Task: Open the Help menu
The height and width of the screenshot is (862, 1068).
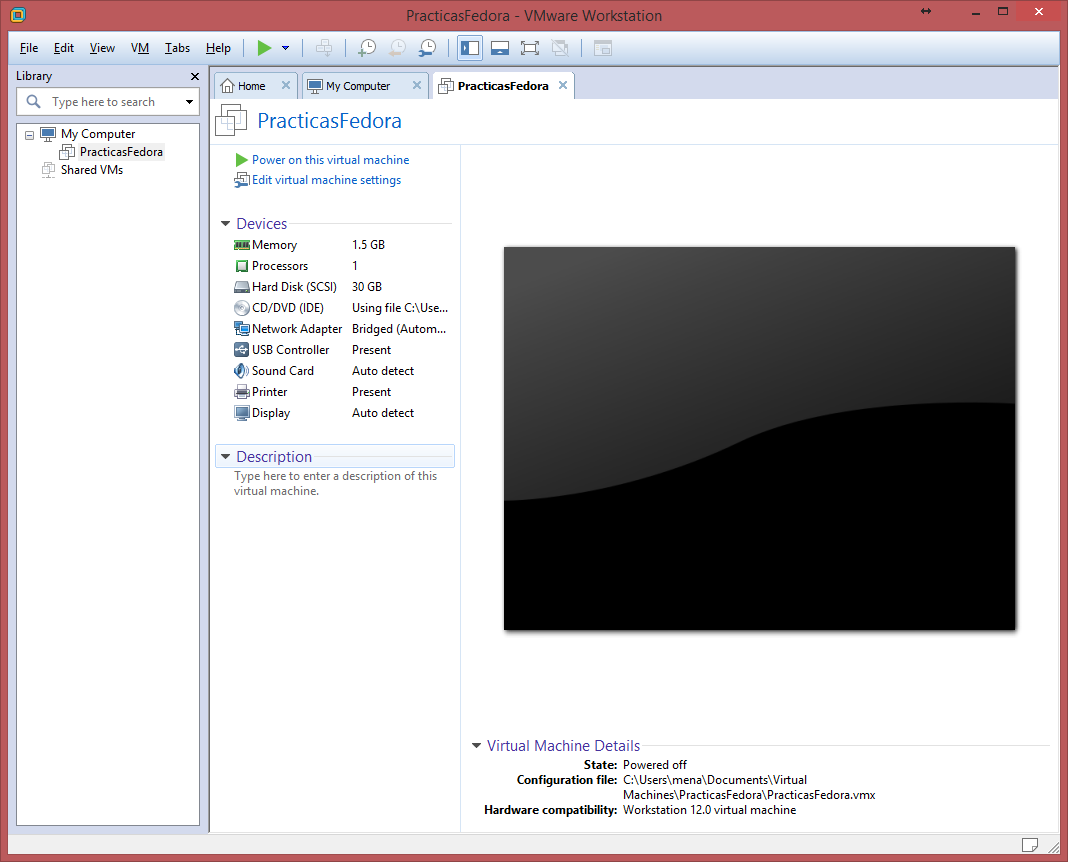Action: [x=219, y=48]
